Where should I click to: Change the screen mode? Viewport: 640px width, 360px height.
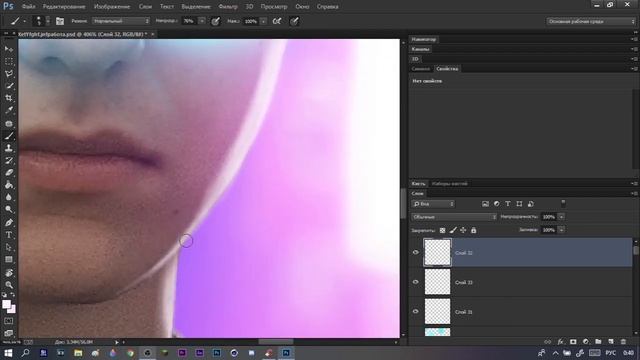click(x=9, y=333)
